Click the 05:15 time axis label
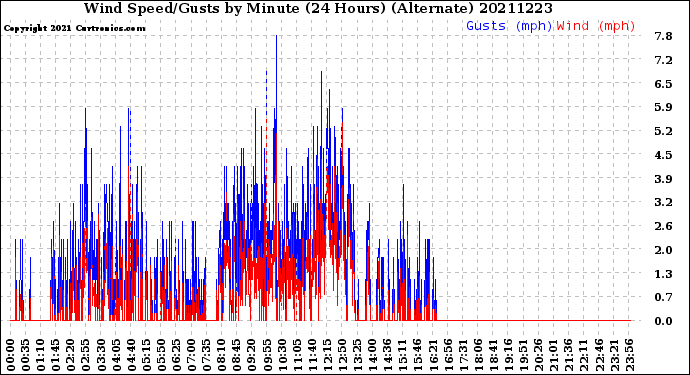The width and height of the screenshot is (690, 375). coord(147,355)
